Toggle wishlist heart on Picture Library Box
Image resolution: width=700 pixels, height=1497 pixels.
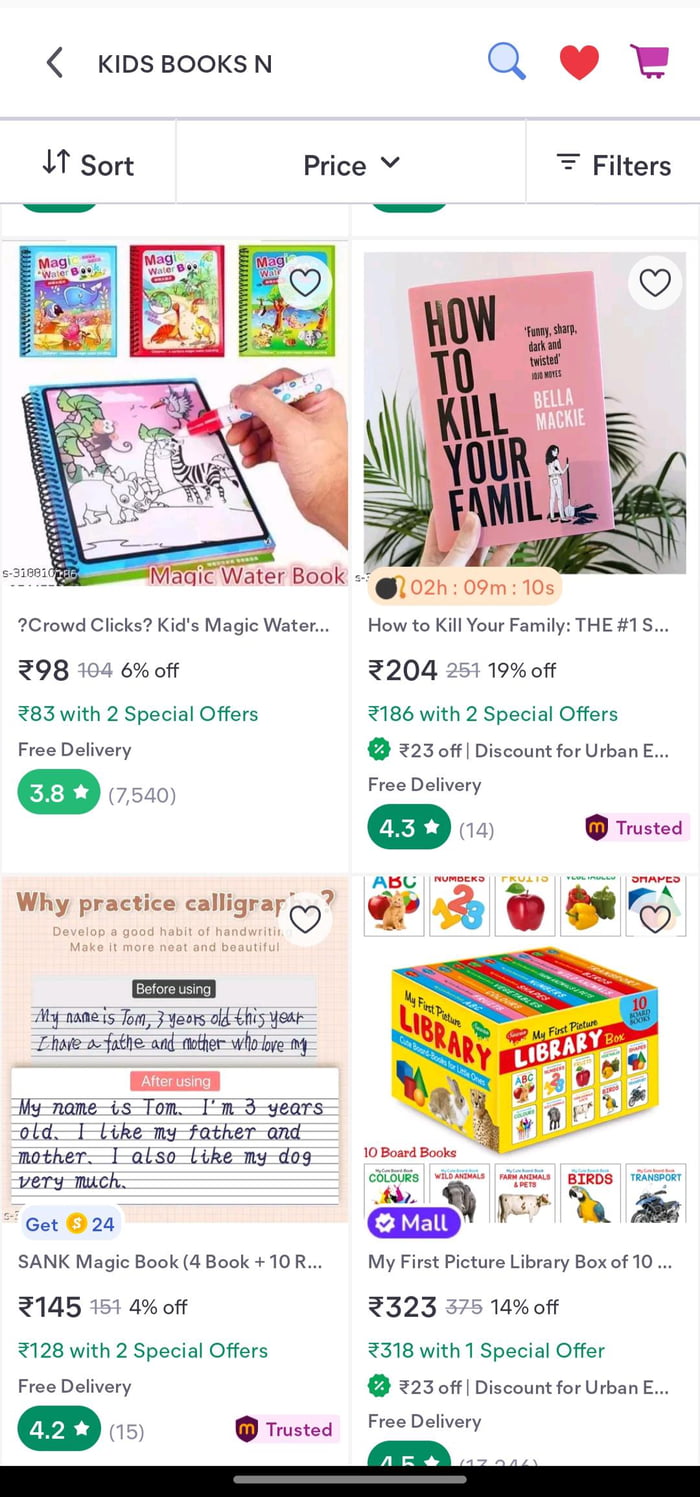click(655, 919)
